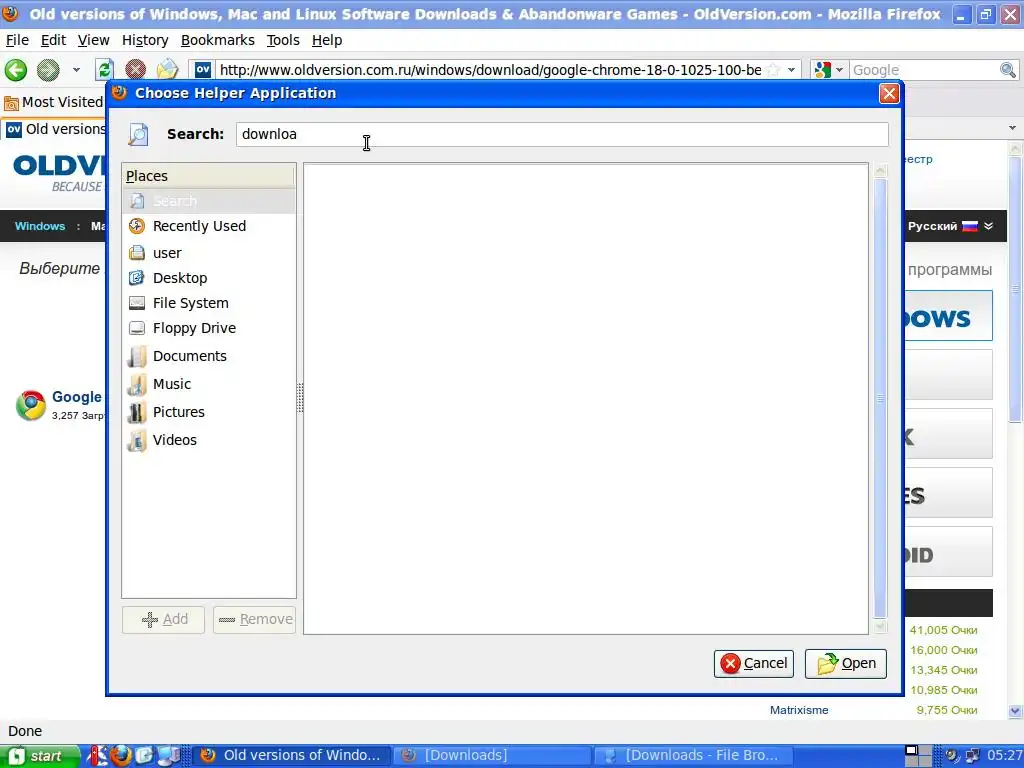Click the Google search box in Firefox

coord(924,70)
